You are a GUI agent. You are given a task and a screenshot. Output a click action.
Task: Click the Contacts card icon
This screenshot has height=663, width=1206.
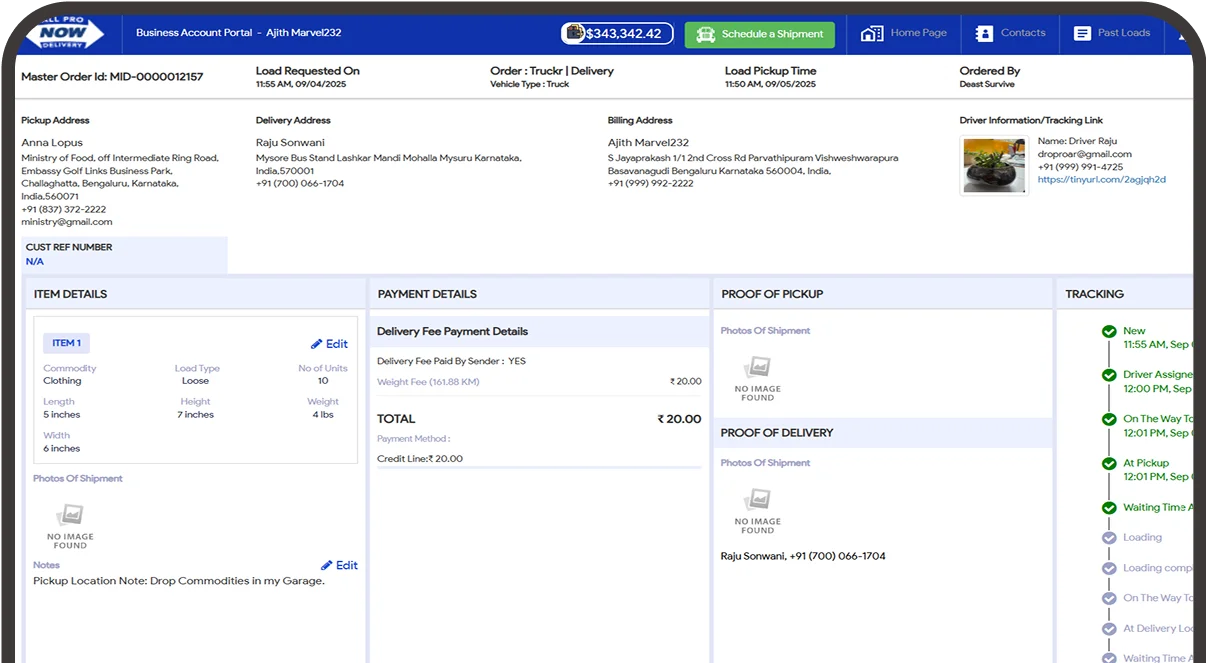984,33
